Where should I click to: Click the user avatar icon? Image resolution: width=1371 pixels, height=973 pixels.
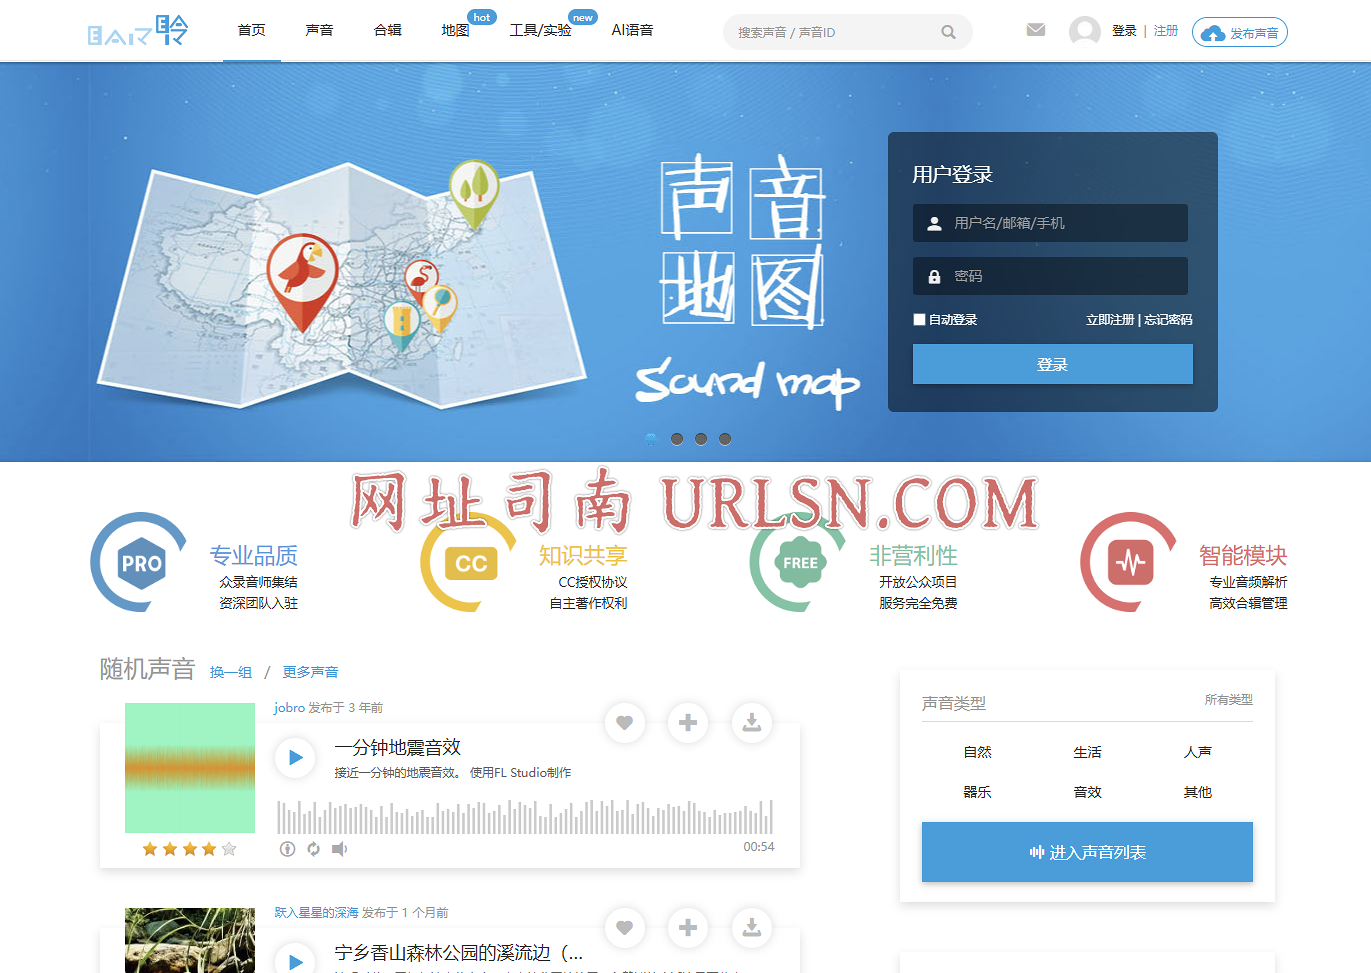[x=1084, y=31]
